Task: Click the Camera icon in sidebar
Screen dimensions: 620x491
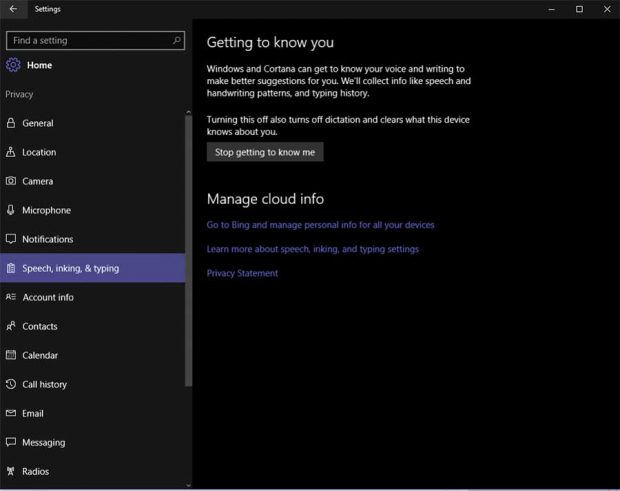Action: point(11,181)
